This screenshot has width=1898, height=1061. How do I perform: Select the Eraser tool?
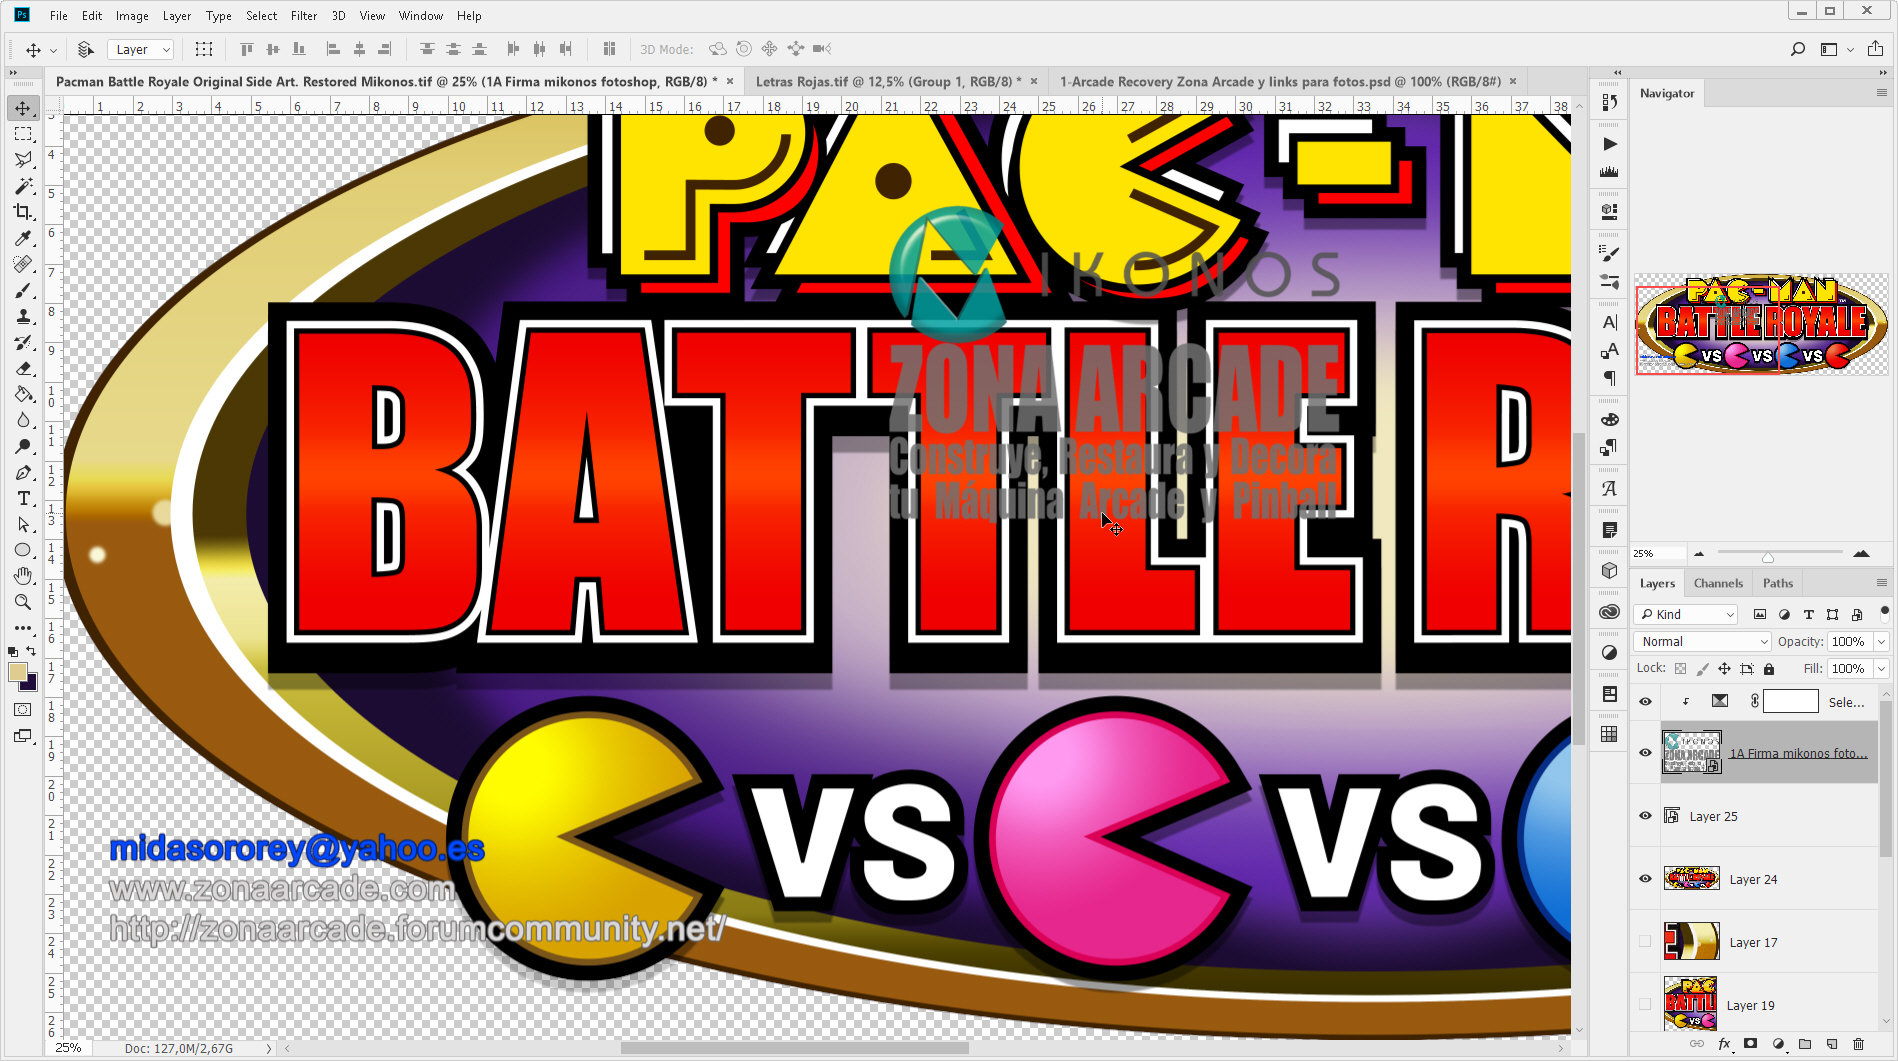coord(24,368)
